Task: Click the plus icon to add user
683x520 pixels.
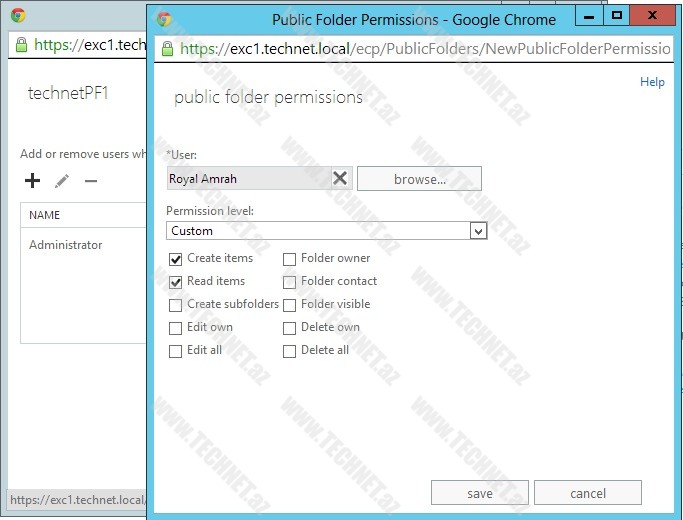Action: pyautogui.click(x=33, y=181)
